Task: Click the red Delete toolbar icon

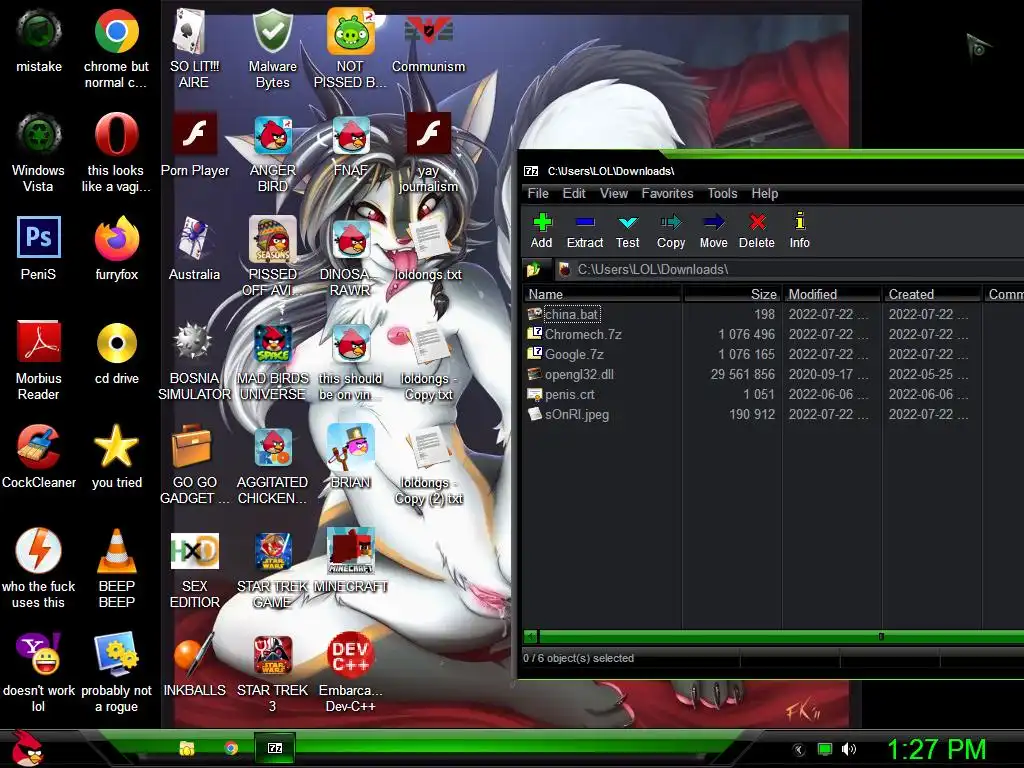Action: coord(757,231)
